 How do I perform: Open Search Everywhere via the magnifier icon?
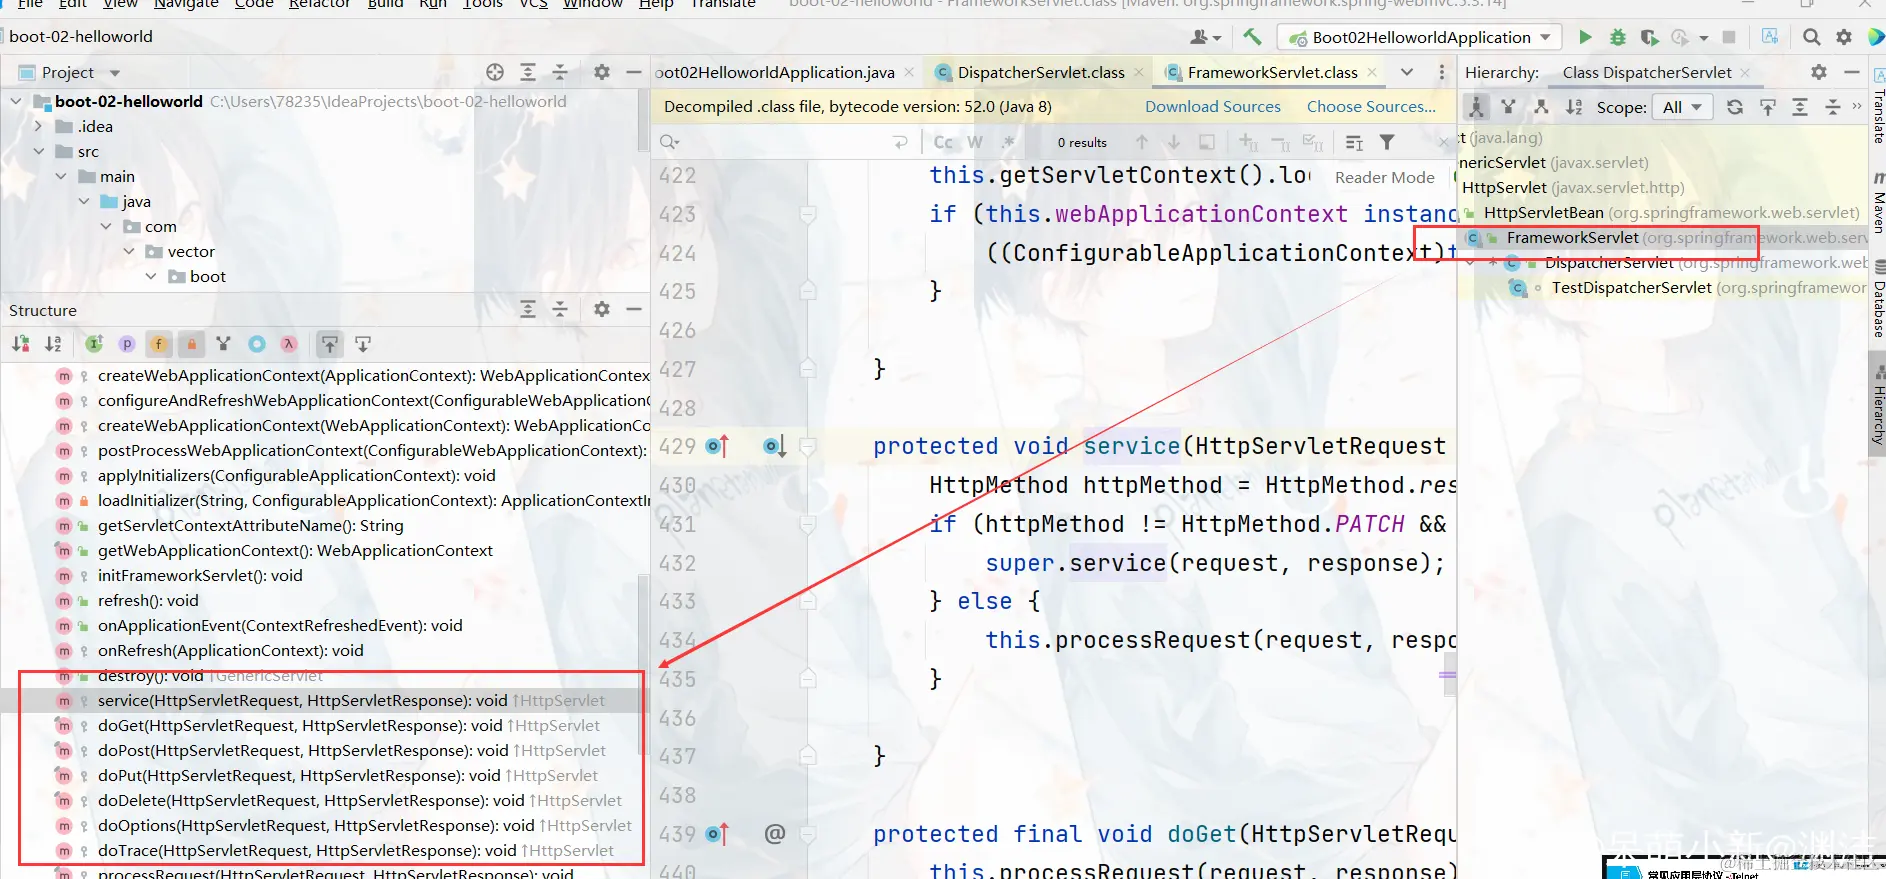click(1811, 37)
